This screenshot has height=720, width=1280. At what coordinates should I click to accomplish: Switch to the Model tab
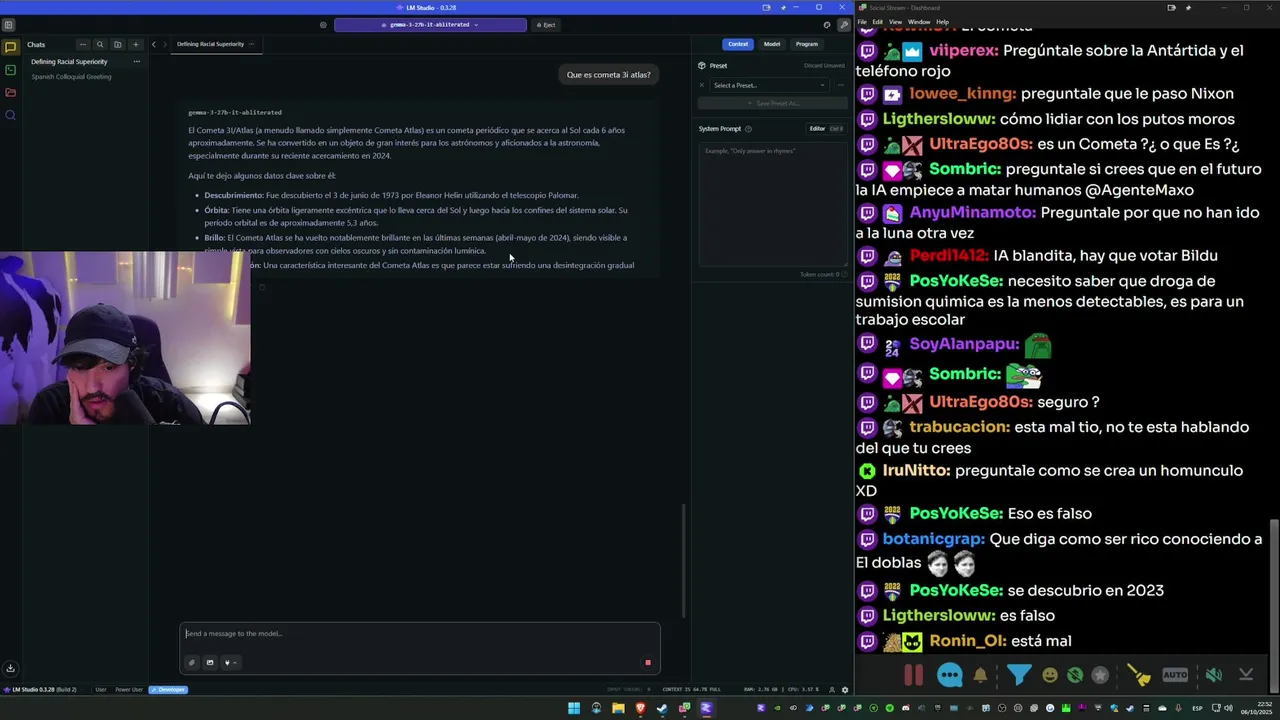[x=772, y=44]
